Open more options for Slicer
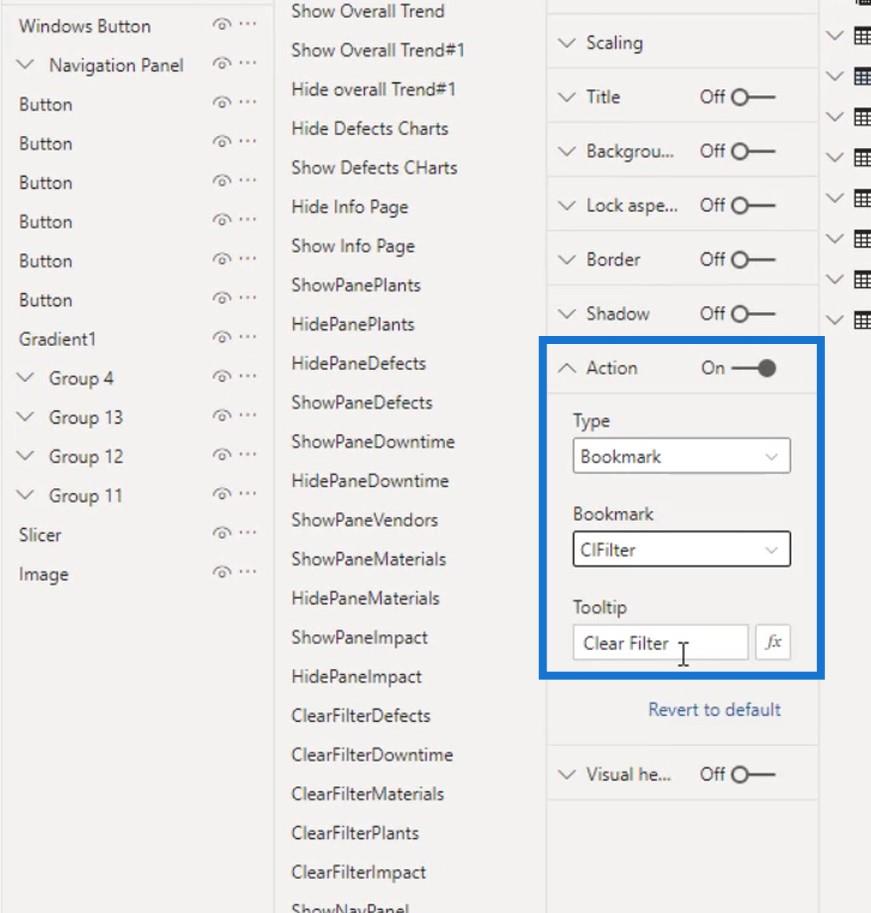The height and width of the screenshot is (913, 871). pyautogui.click(x=247, y=532)
